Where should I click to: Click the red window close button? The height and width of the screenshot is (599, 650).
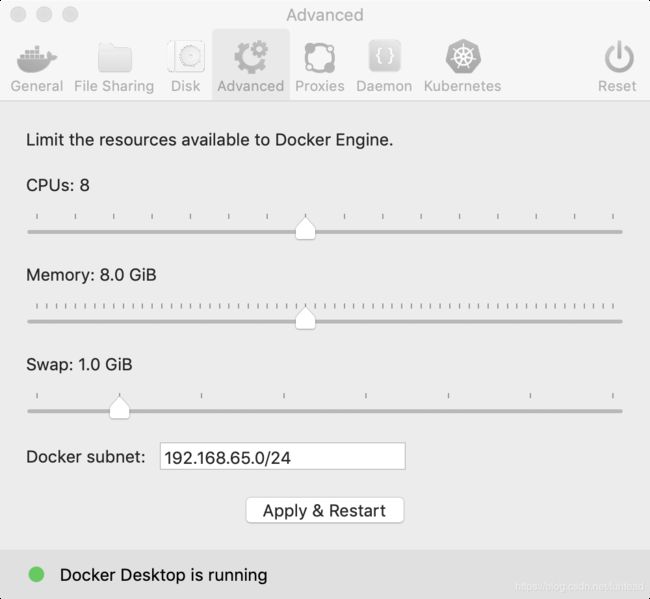(18, 14)
